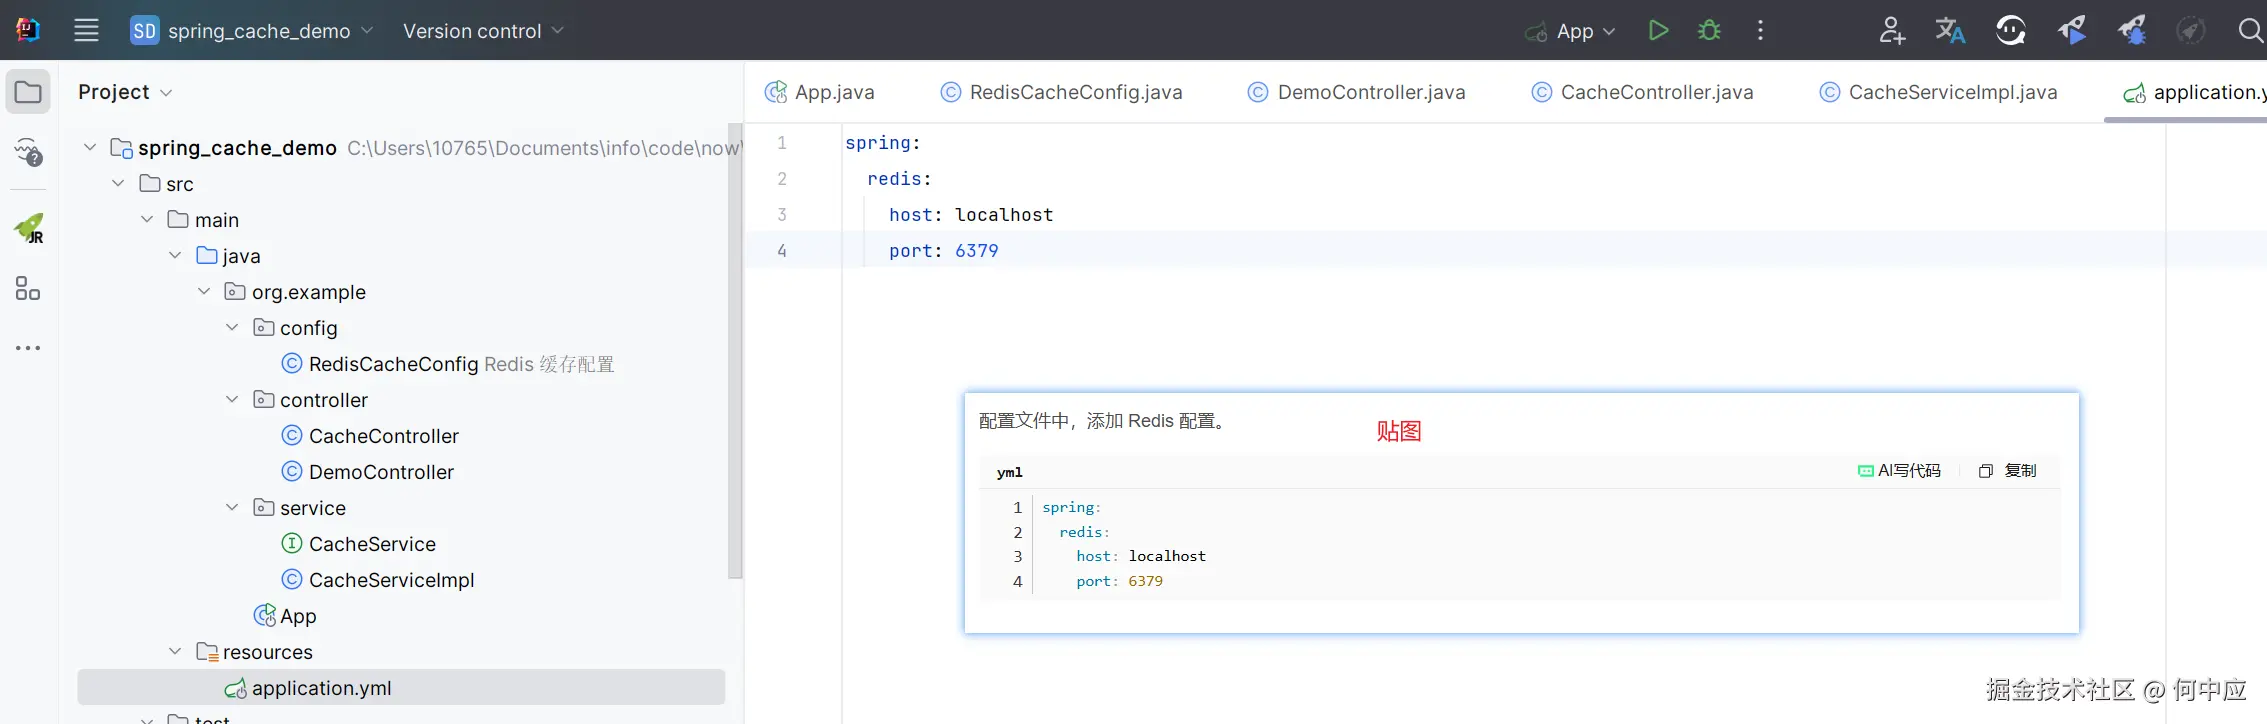Collapse the src folder
Viewport: 2267px width, 724px height.
[x=118, y=183]
